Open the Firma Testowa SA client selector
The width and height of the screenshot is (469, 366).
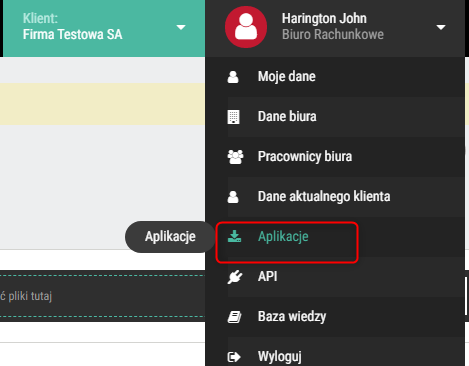tap(104, 27)
